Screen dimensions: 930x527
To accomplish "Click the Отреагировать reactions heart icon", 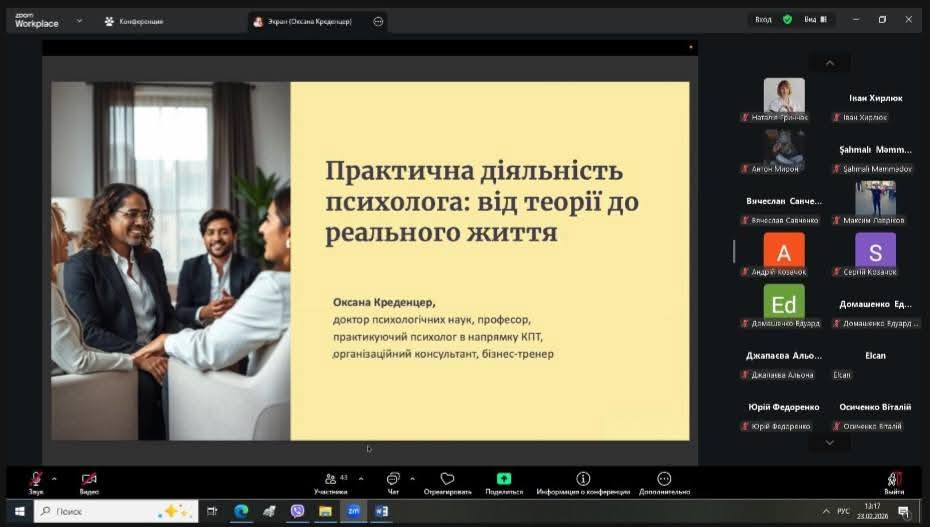I will pos(447,480).
